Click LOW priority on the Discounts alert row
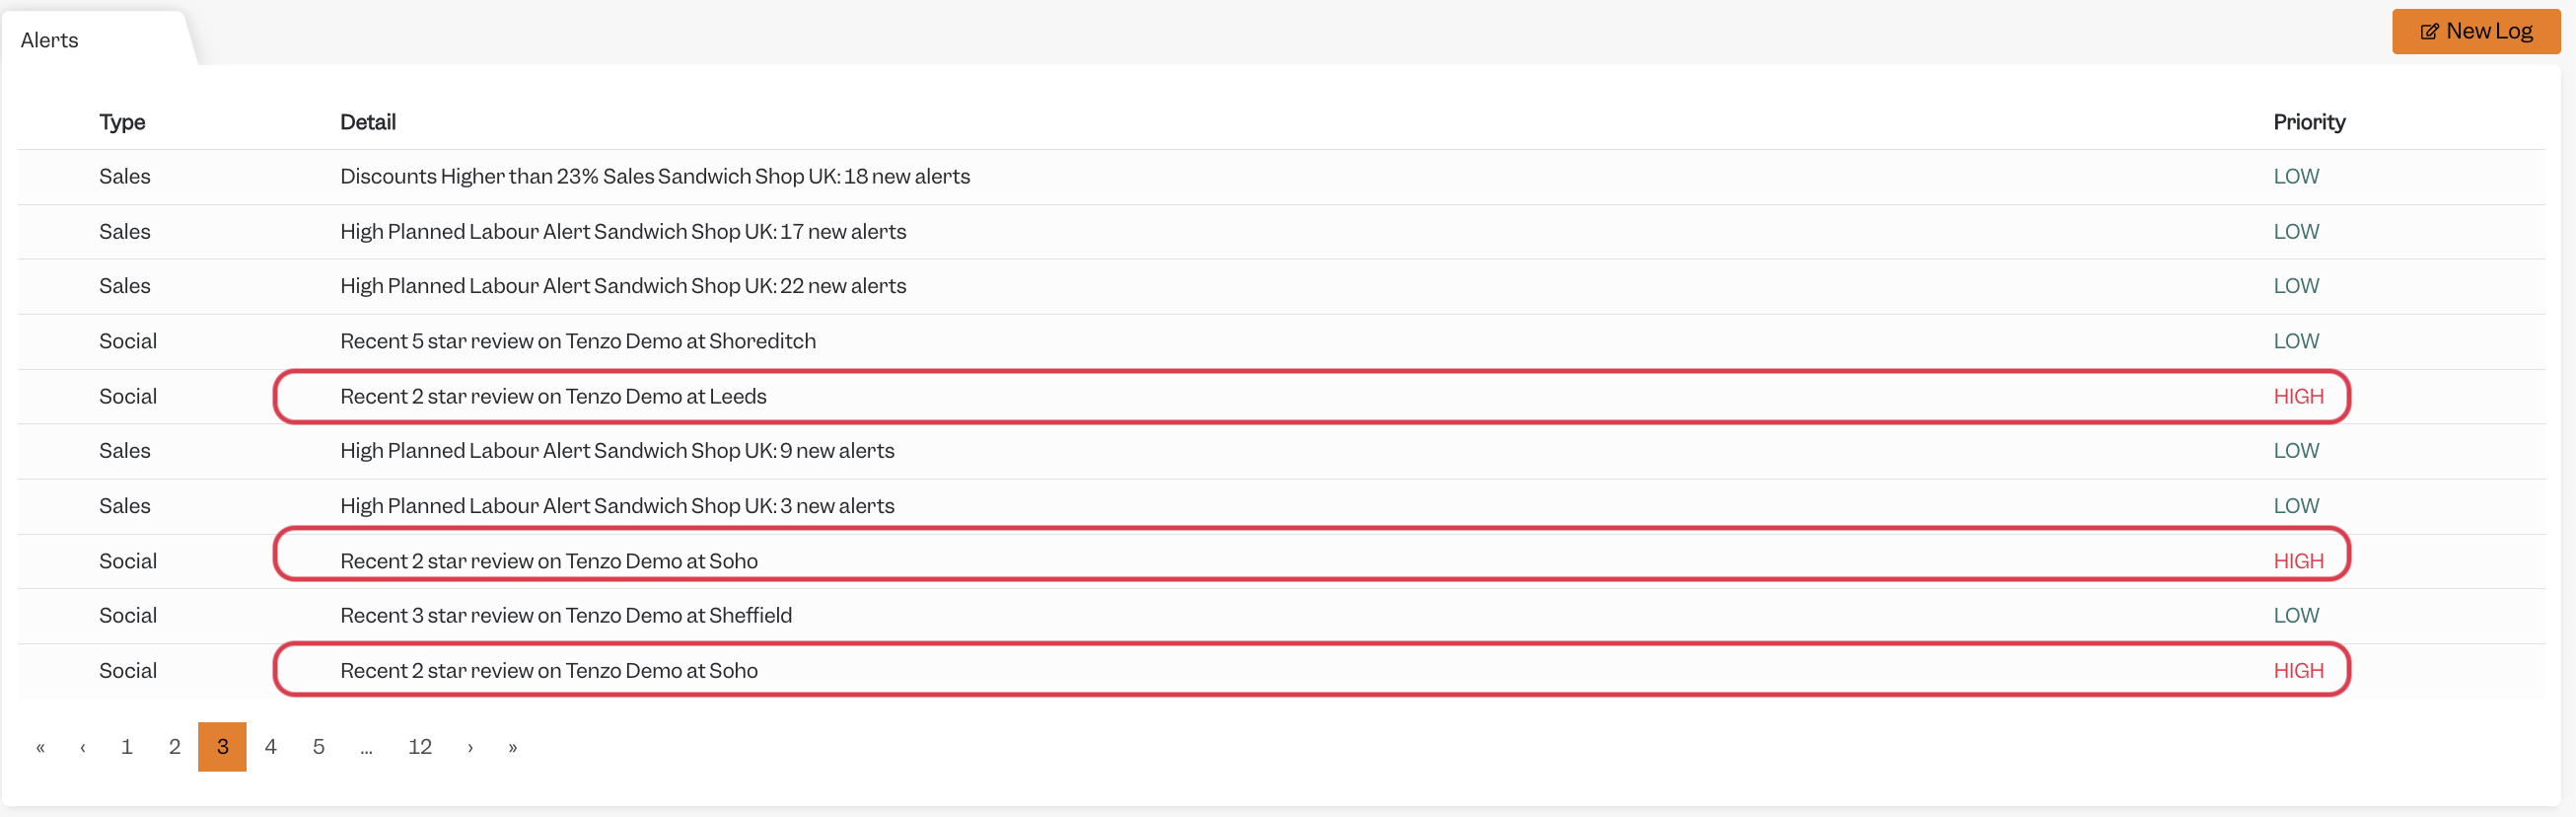The height and width of the screenshot is (817, 2576). (x=2296, y=177)
